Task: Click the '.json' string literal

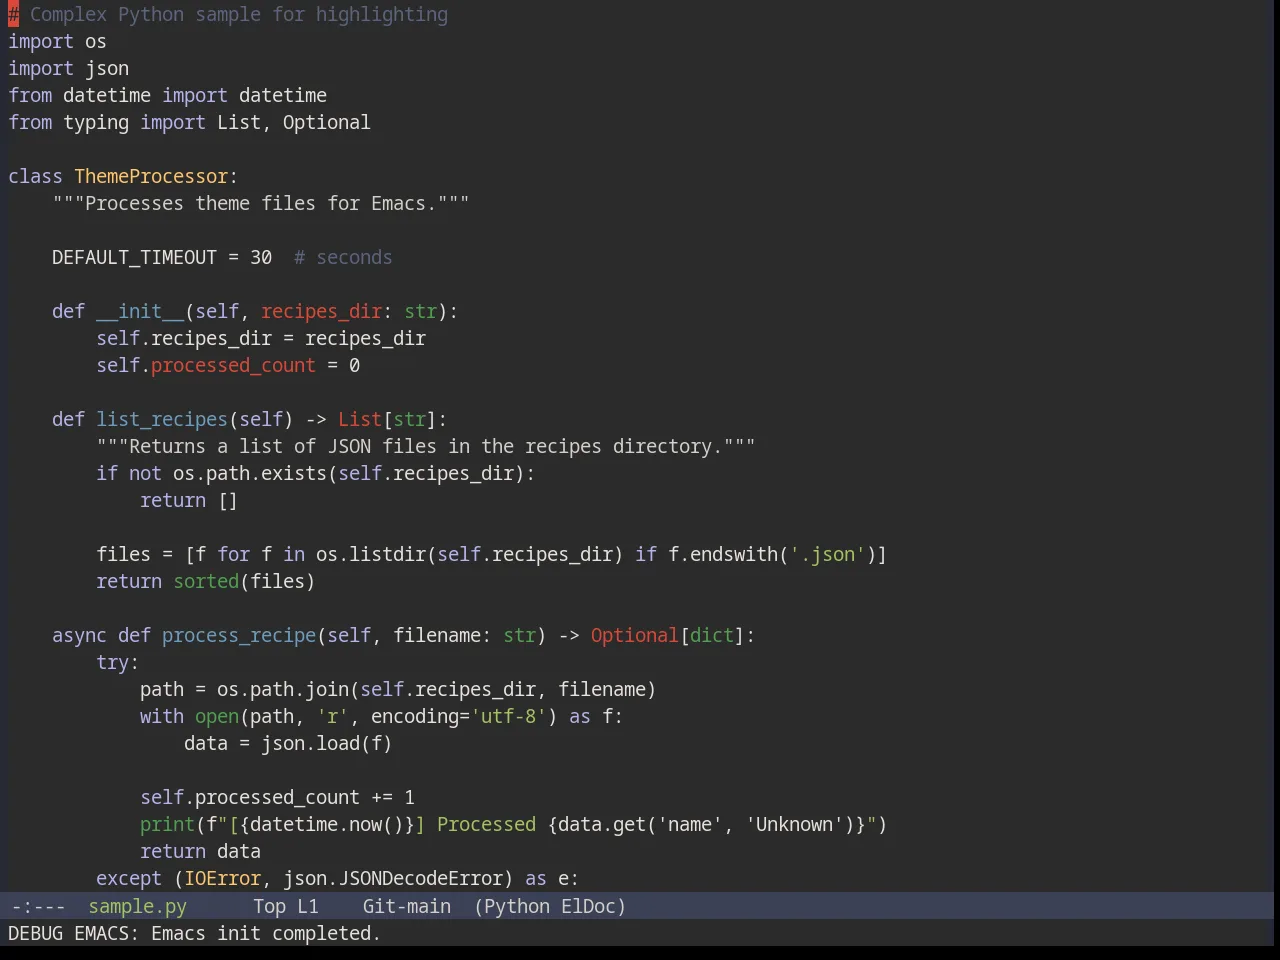Action: 827,554
